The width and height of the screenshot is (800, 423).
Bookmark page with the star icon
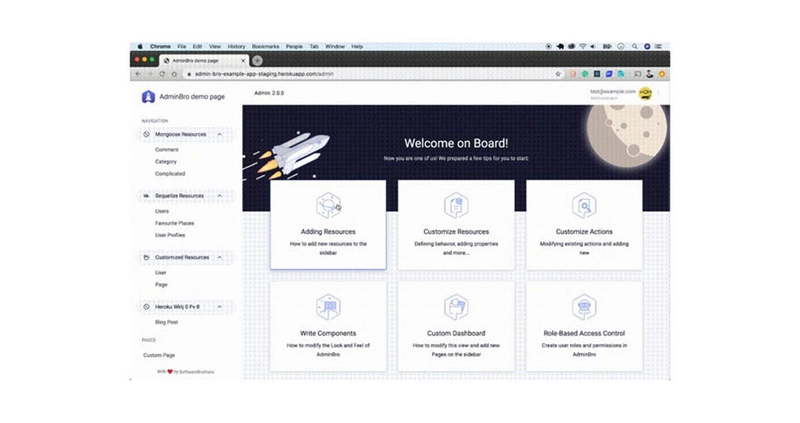pos(558,74)
